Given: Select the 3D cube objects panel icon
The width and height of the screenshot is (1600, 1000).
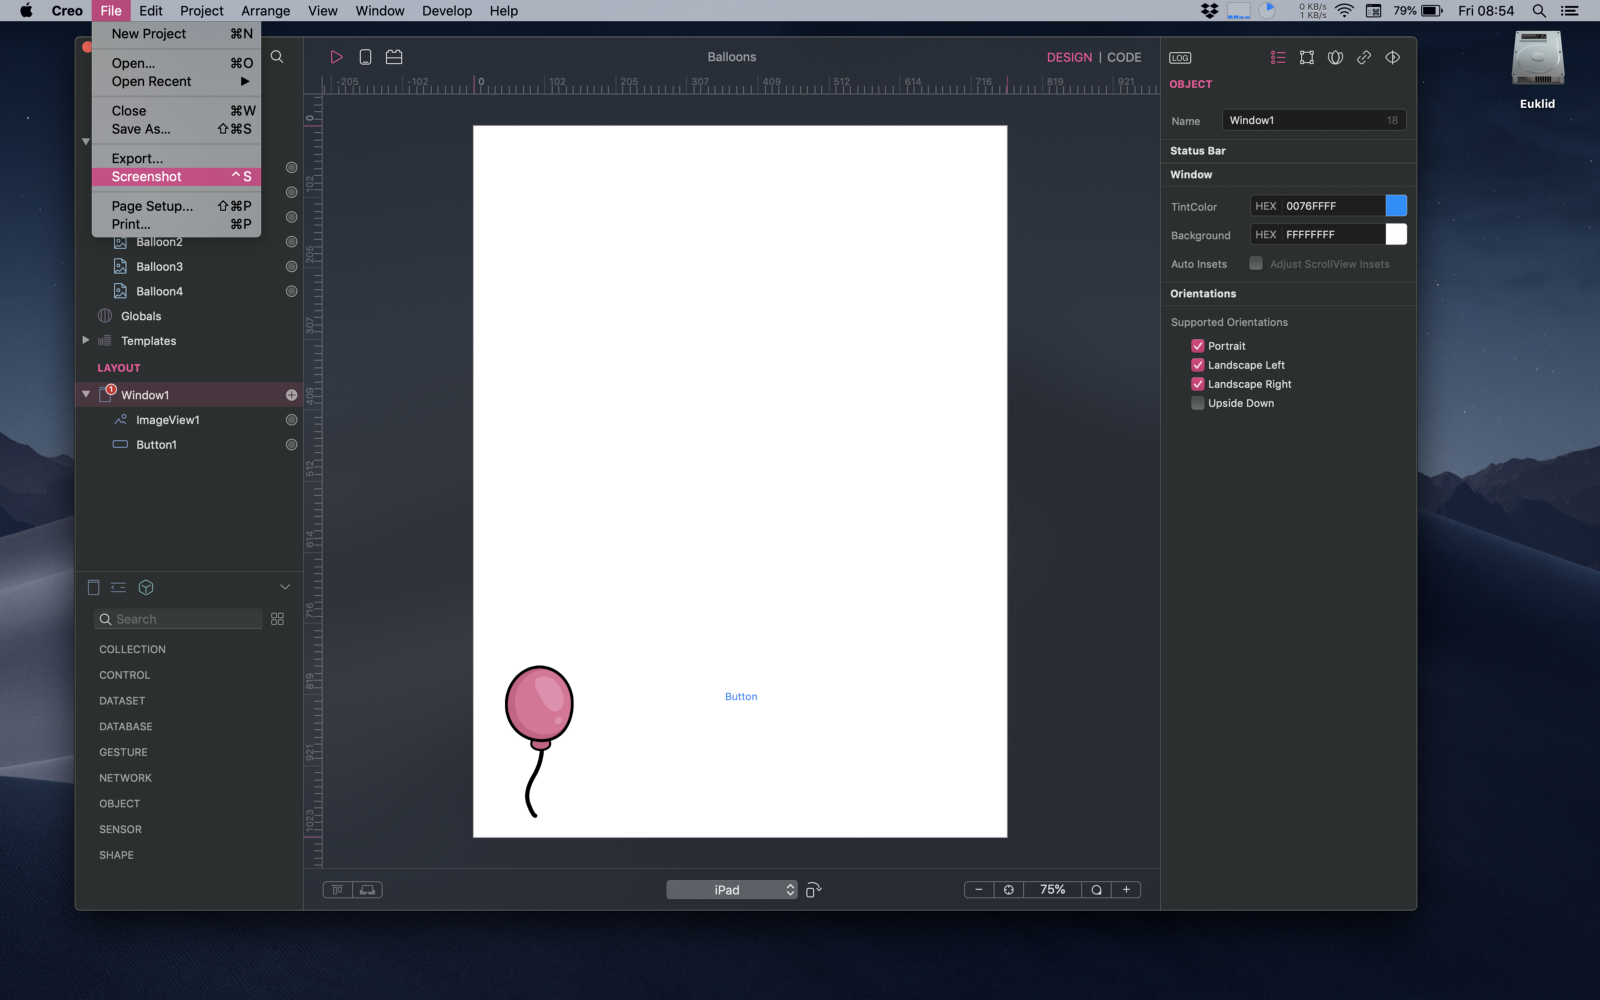Looking at the screenshot, I should click(x=146, y=587).
